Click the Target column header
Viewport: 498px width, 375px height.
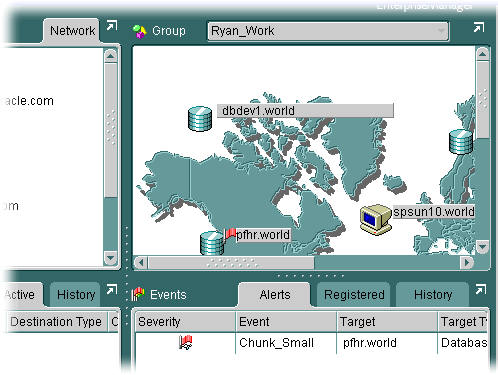pos(387,322)
